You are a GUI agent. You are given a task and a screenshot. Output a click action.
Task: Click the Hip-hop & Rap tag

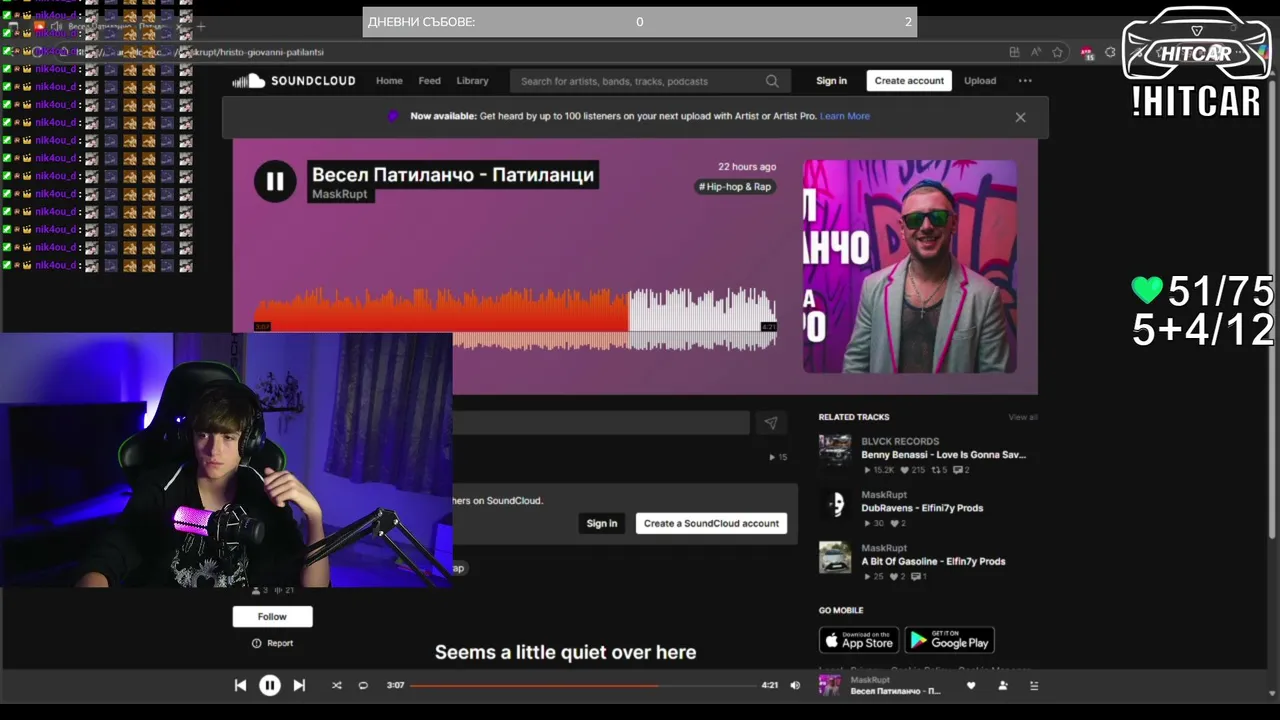coord(735,186)
